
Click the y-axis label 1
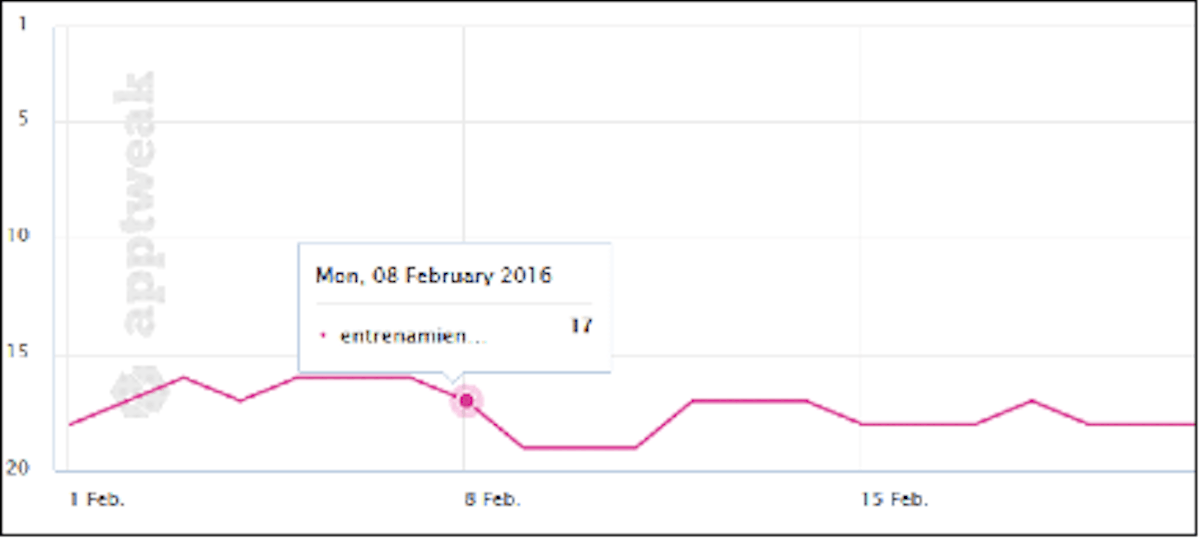point(22,22)
